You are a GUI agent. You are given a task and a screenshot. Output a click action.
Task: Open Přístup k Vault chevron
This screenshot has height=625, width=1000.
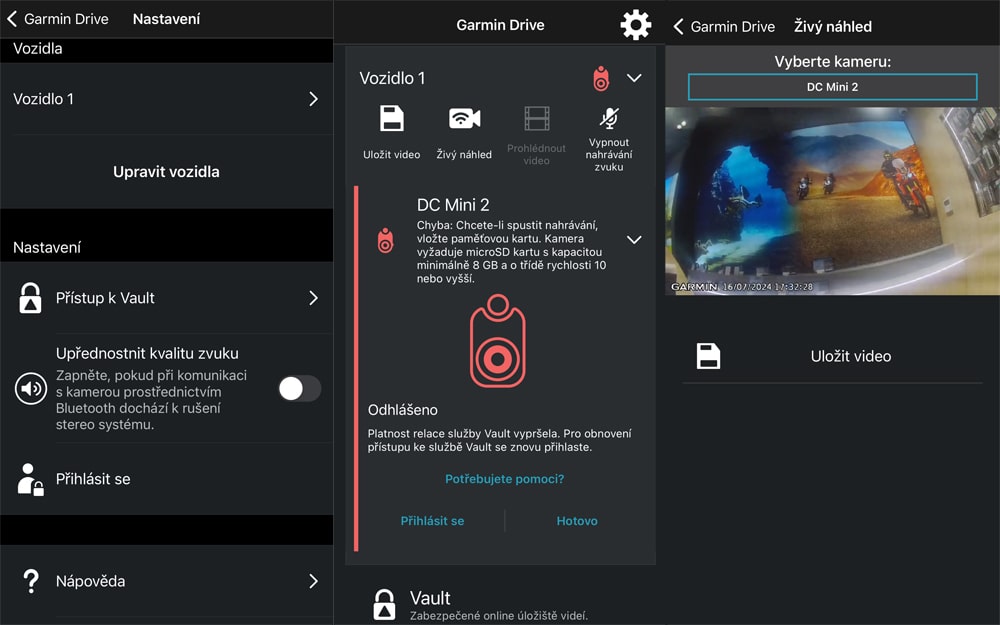click(313, 298)
